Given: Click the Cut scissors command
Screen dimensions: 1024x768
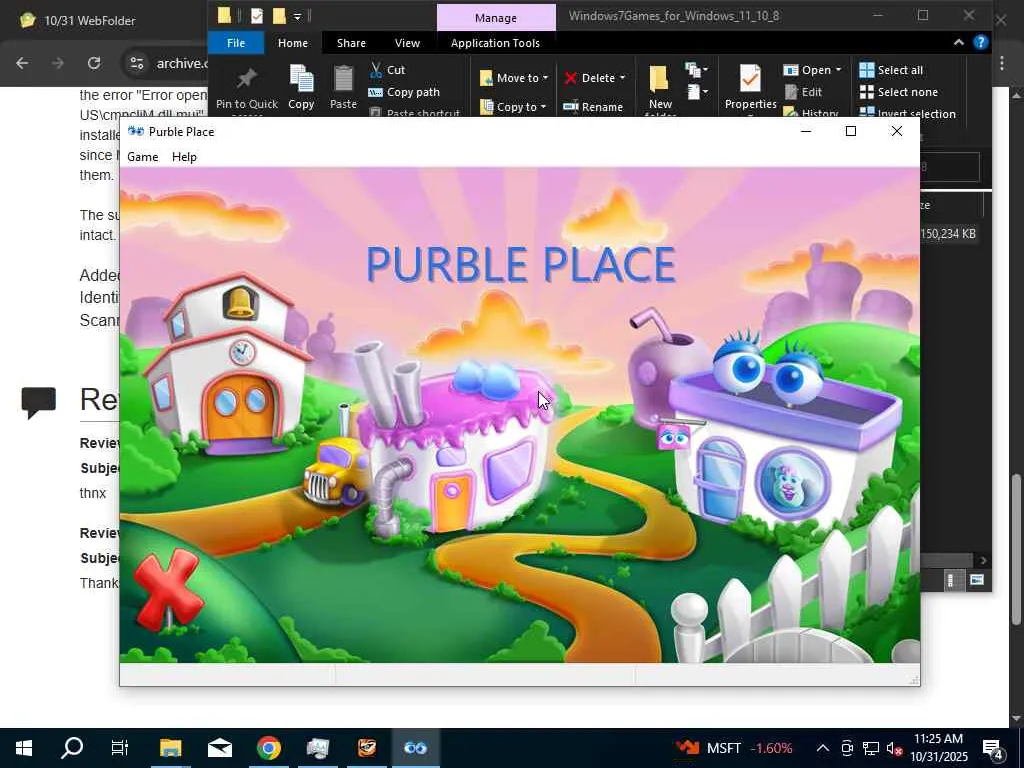Looking at the screenshot, I should (388, 70).
